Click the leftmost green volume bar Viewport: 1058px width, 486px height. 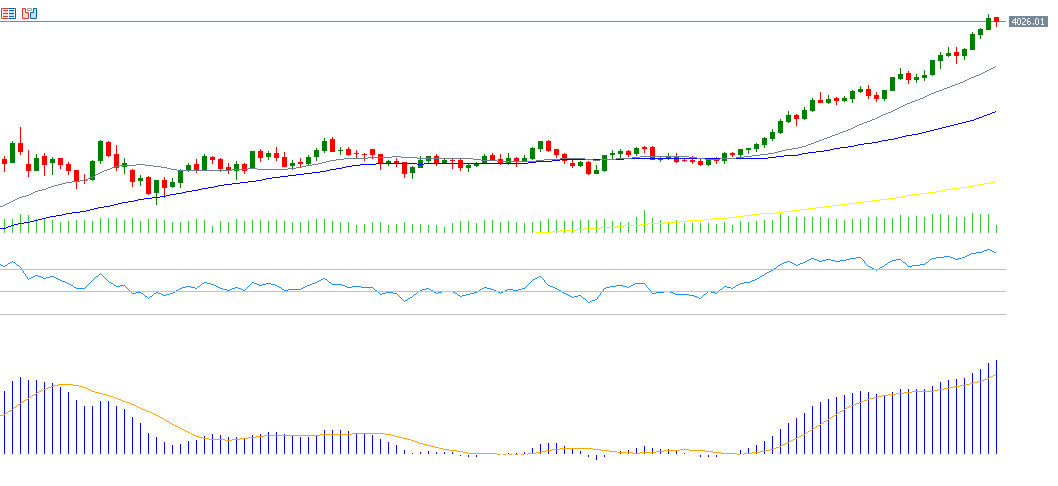[x=4, y=227]
